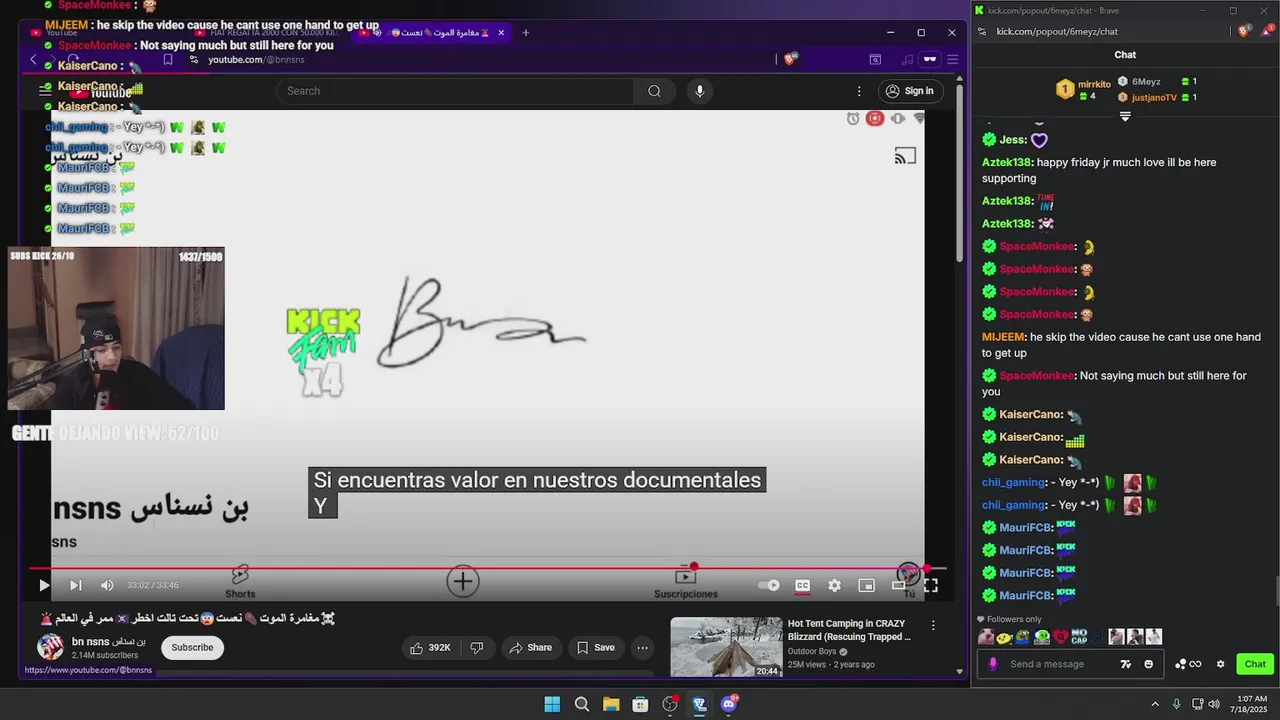The height and width of the screenshot is (720, 1280).
Task: Open YouTube player settings gear
Action: click(x=834, y=585)
